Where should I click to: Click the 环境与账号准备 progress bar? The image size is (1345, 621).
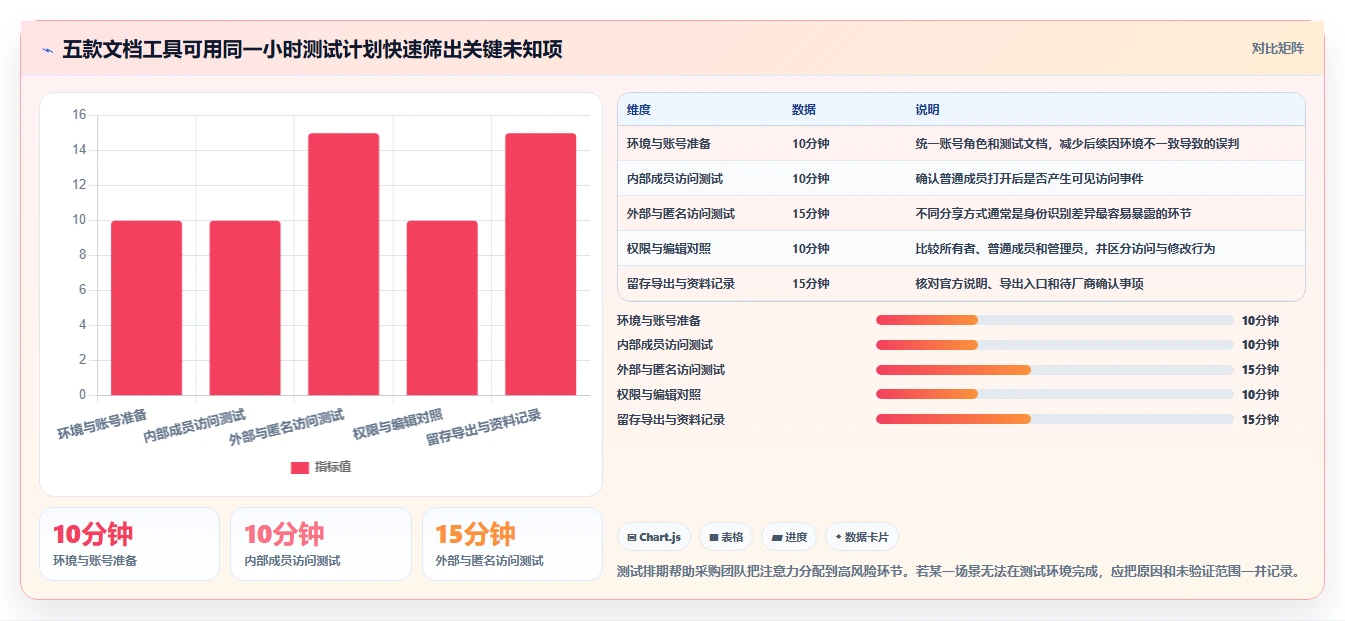(x=1054, y=320)
